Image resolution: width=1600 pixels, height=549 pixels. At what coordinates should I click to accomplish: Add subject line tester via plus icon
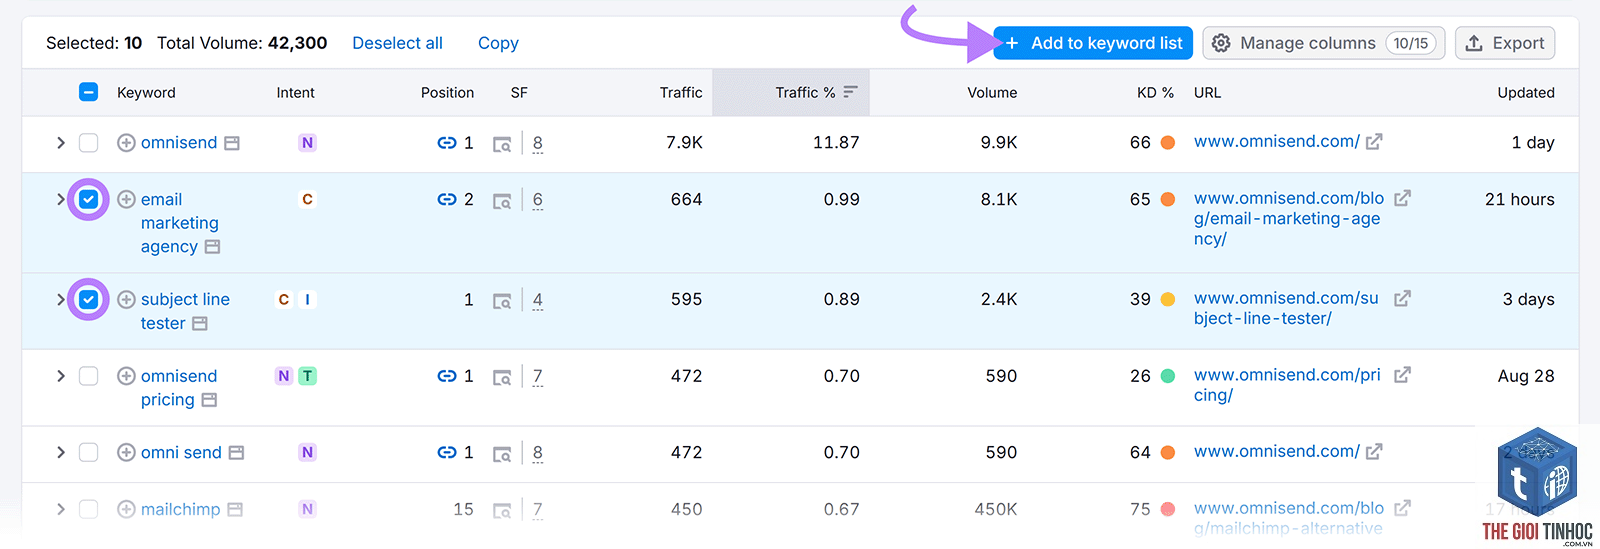pyautogui.click(x=126, y=299)
